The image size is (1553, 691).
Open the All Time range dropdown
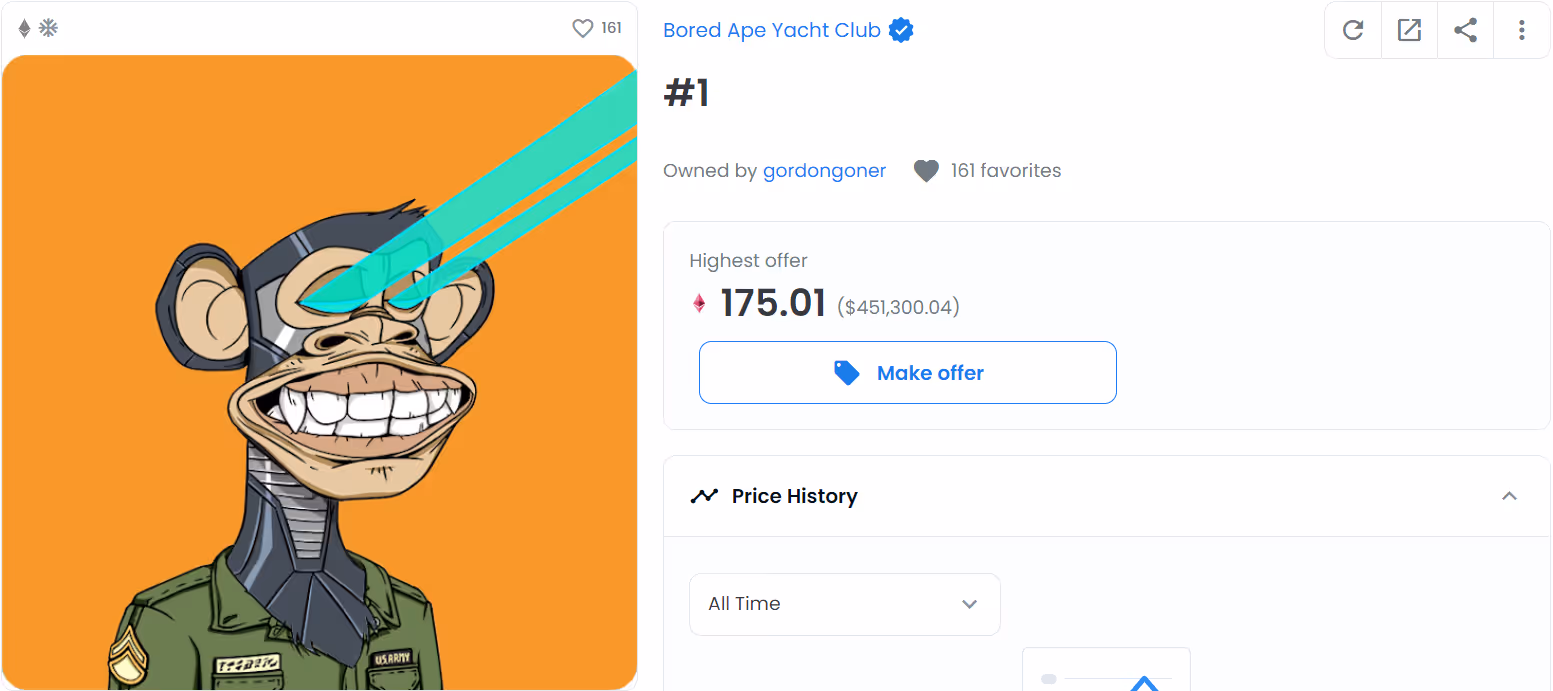(844, 604)
